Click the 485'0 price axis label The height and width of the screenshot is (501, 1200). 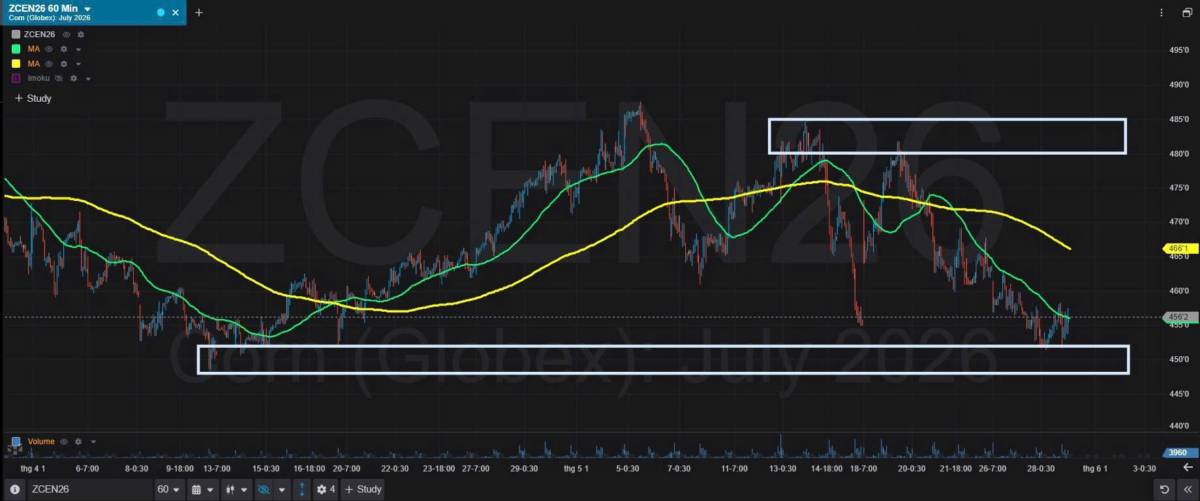pos(1178,119)
